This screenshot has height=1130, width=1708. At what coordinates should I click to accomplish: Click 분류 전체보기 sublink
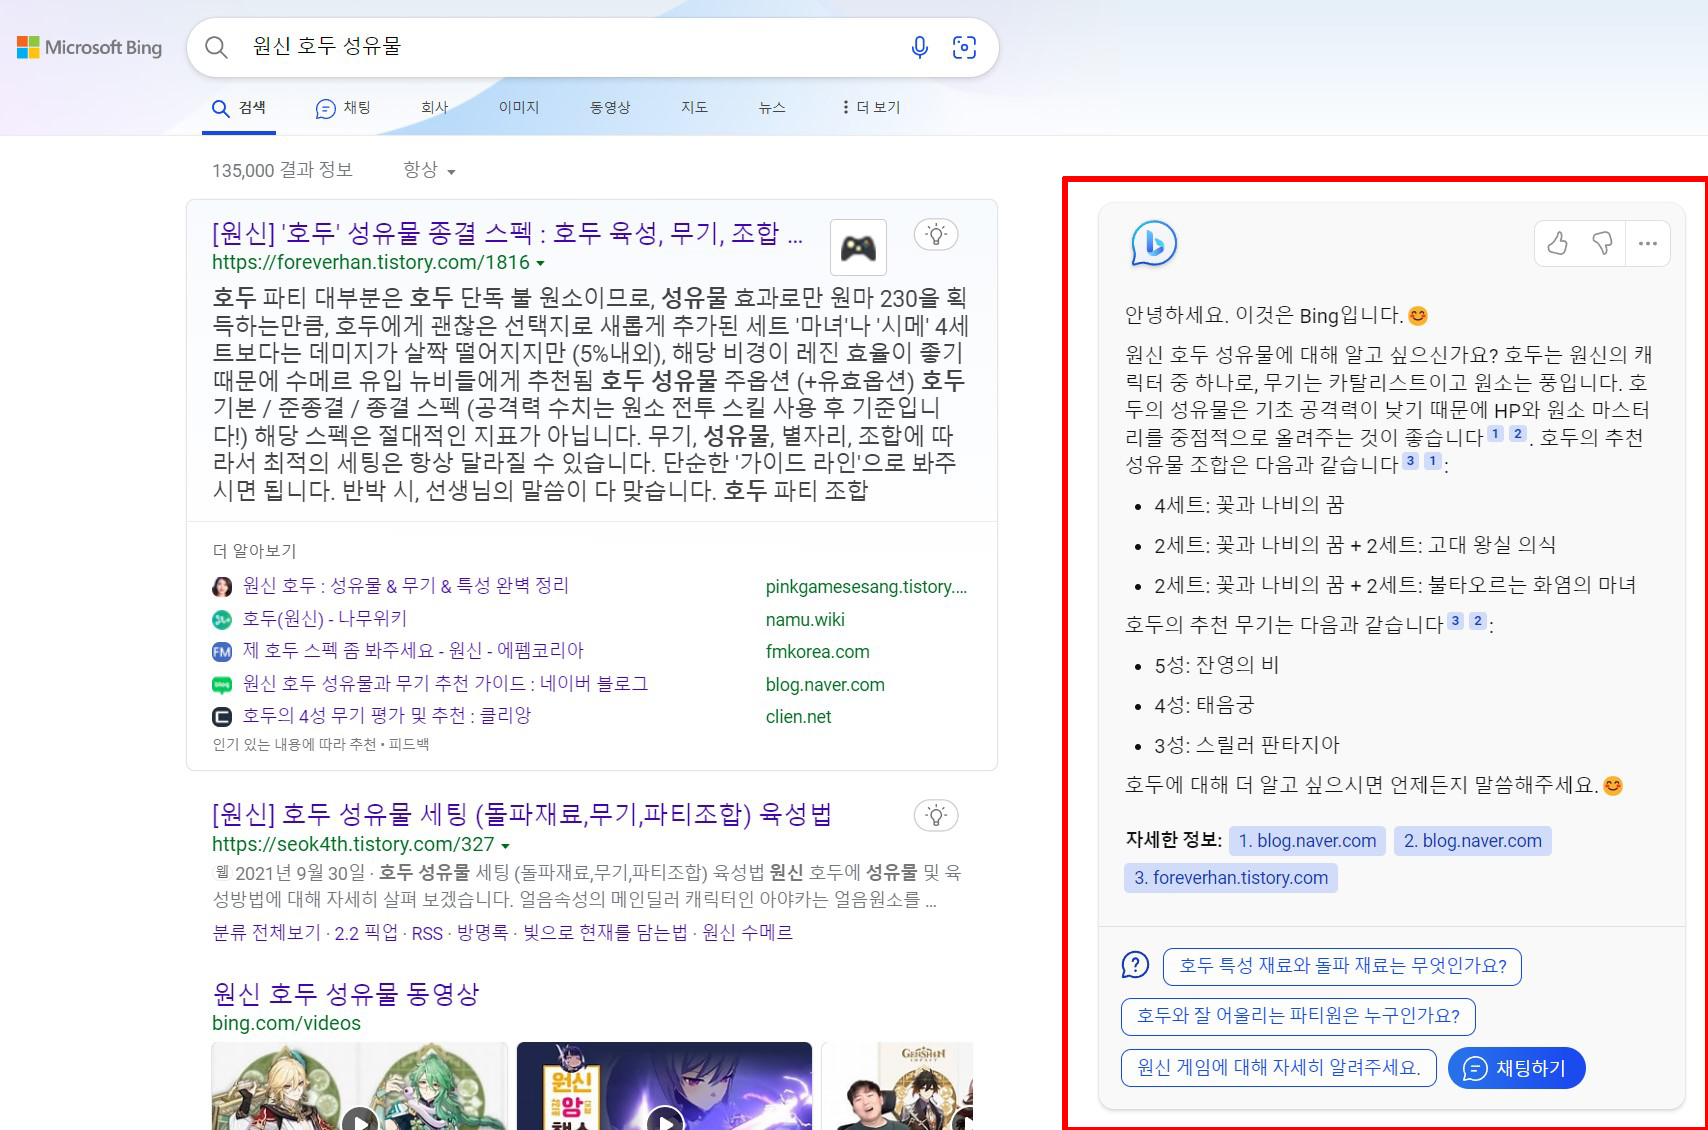pos(266,933)
